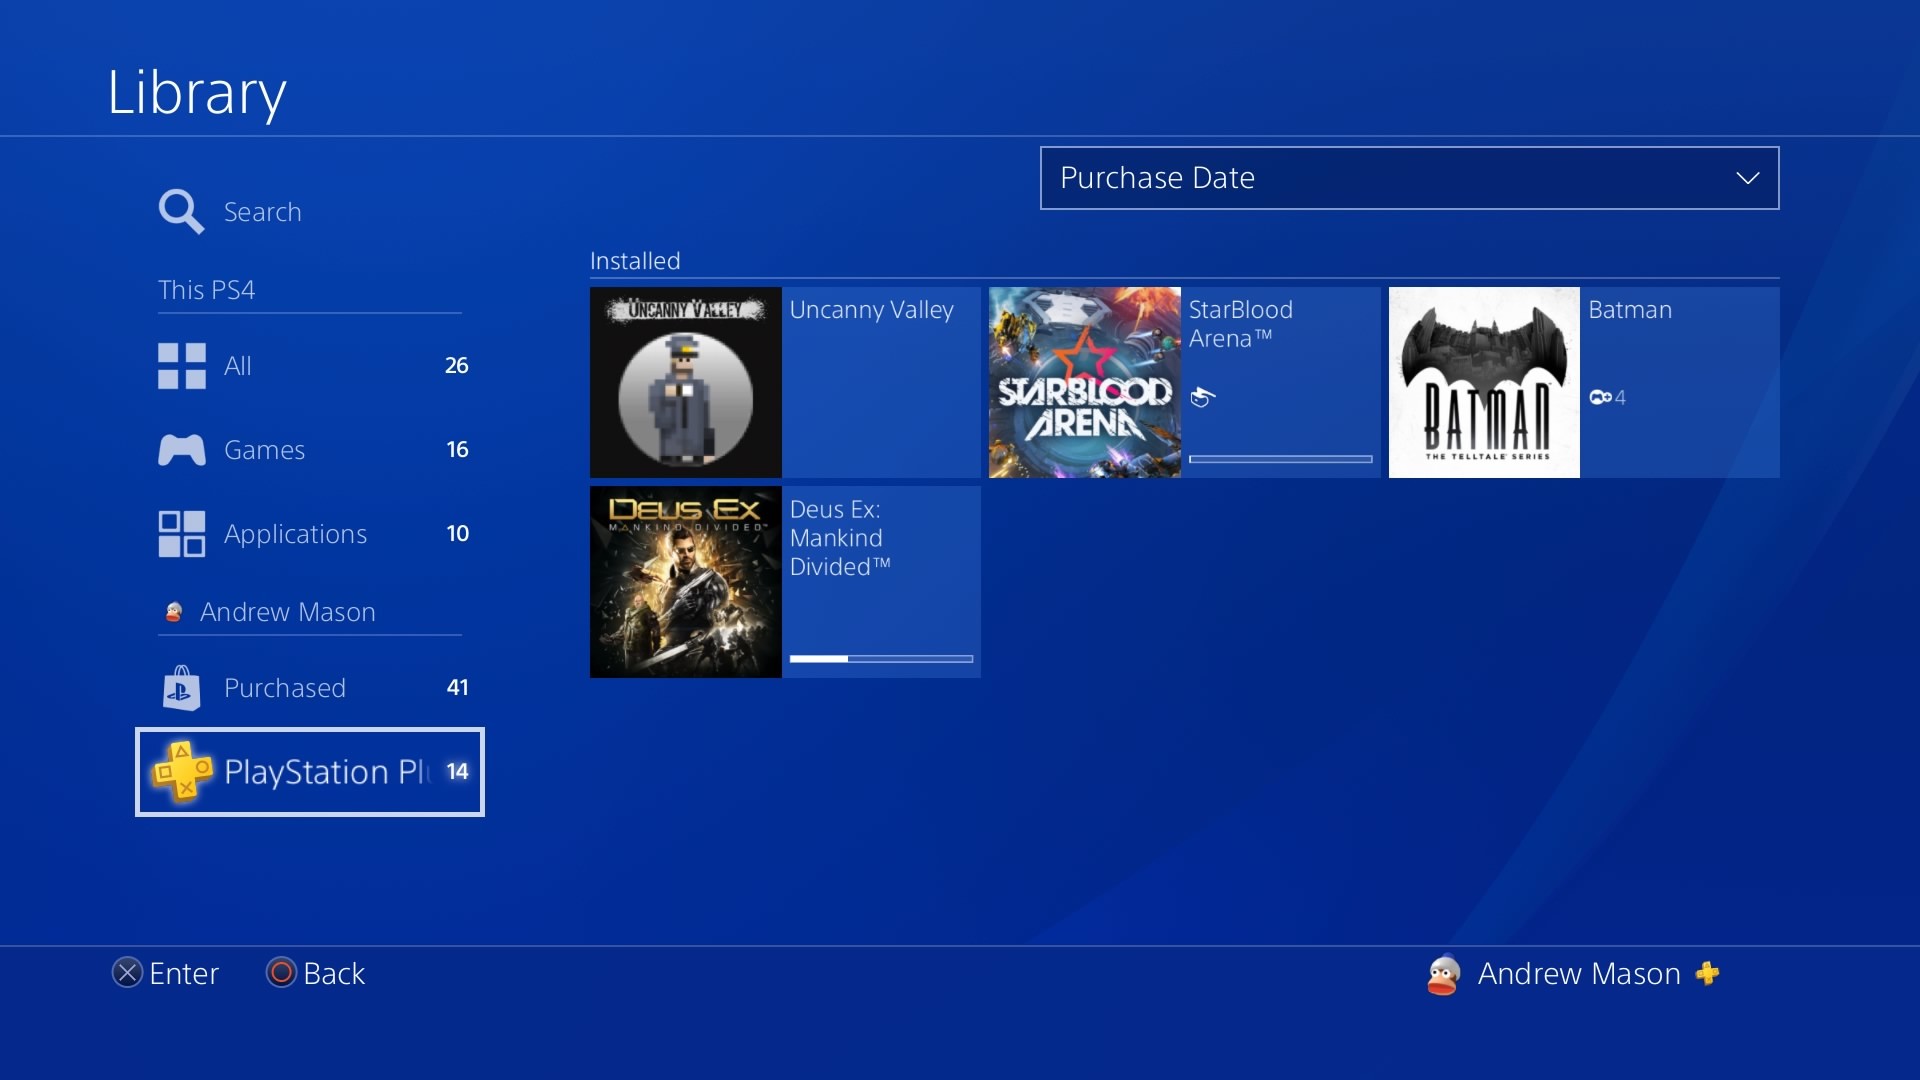Select Deus Ex Mankind Divided thumbnail

pyautogui.click(x=684, y=582)
